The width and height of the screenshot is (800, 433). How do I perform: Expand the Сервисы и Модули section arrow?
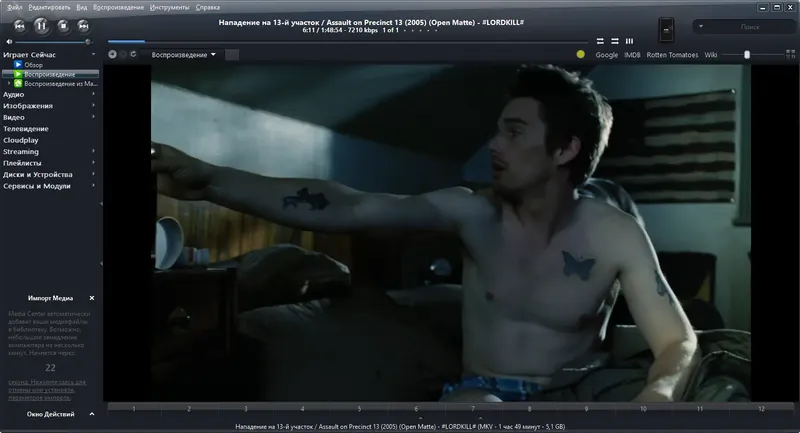(93, 186)
